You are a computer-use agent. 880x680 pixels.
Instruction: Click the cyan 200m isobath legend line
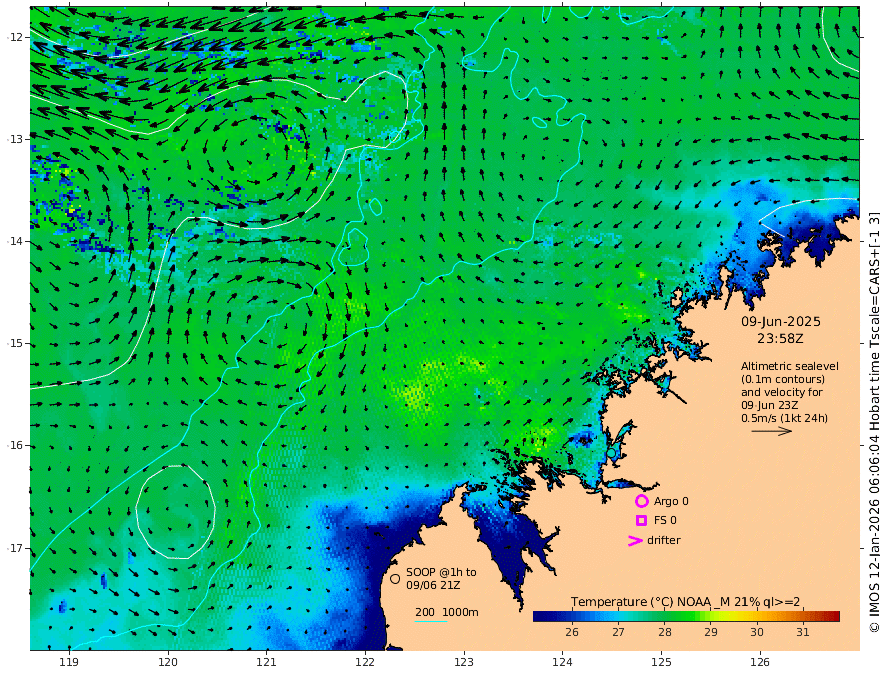coord(430,621)
